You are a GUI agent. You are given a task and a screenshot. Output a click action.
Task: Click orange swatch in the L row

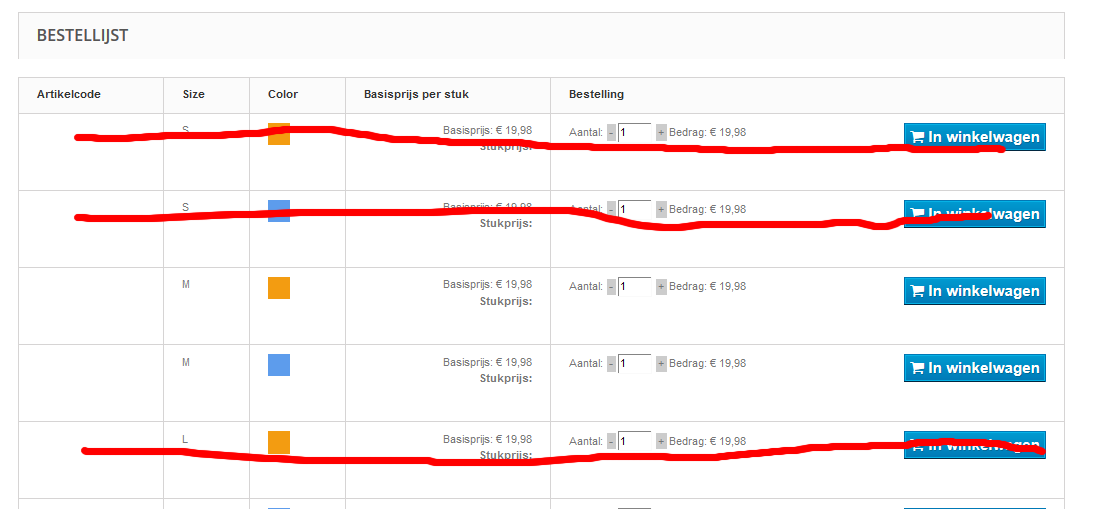279,442
